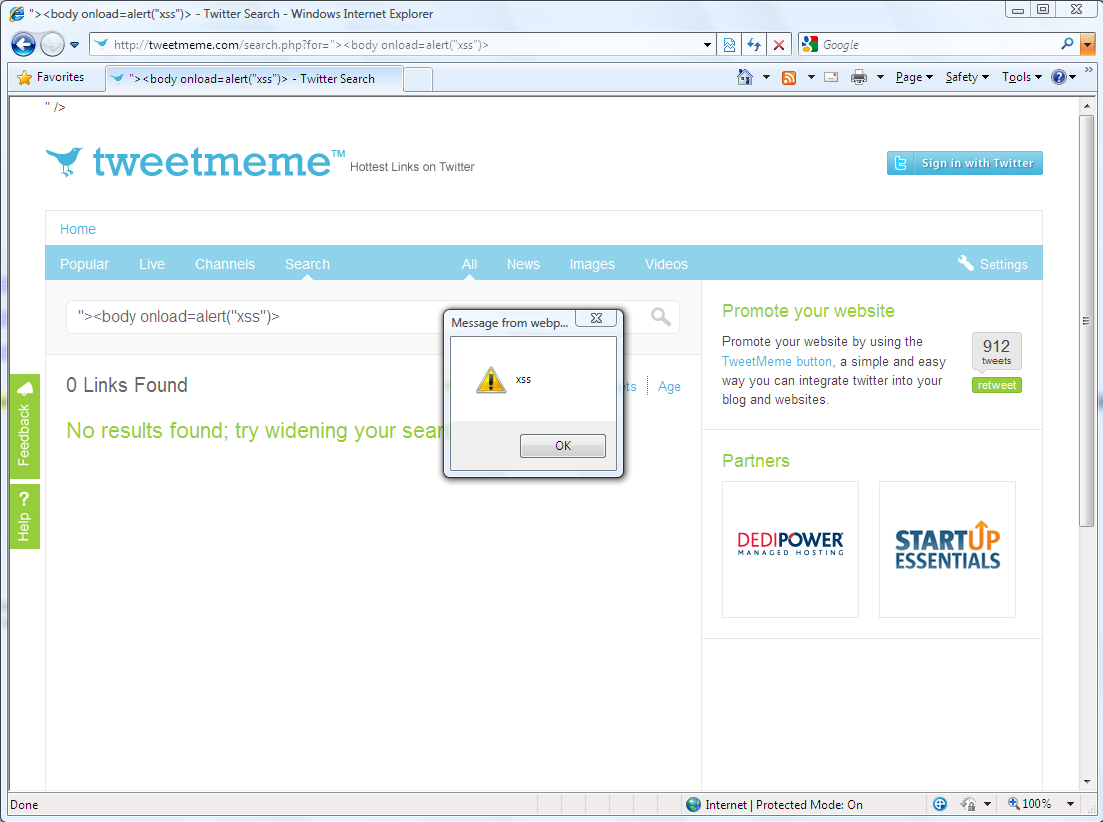Click the scrollbar up arrow
Screen dimensions: 1103x822
pos(1087,106)
